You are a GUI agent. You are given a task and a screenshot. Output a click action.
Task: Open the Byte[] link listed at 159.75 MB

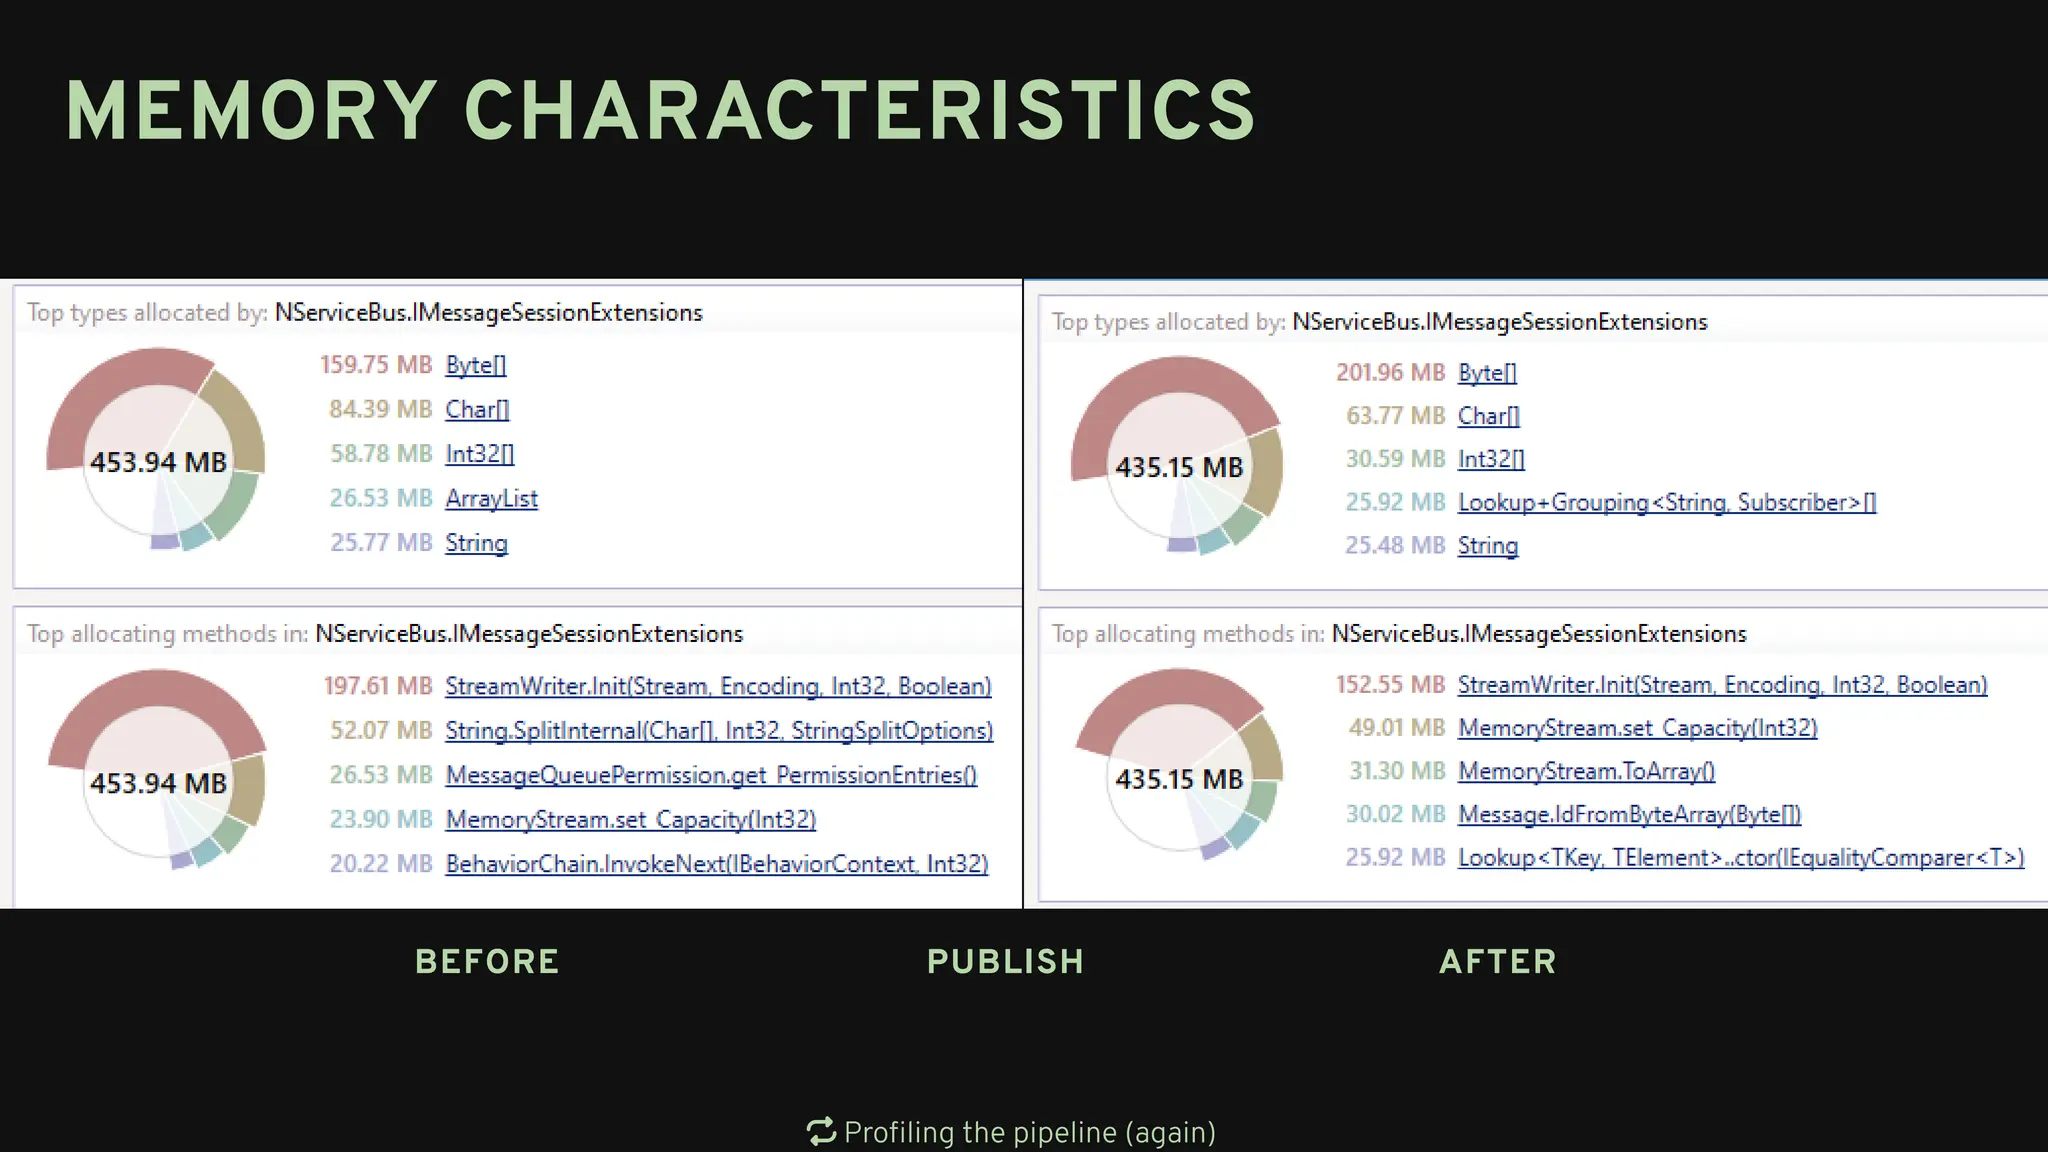click(476, 365)
